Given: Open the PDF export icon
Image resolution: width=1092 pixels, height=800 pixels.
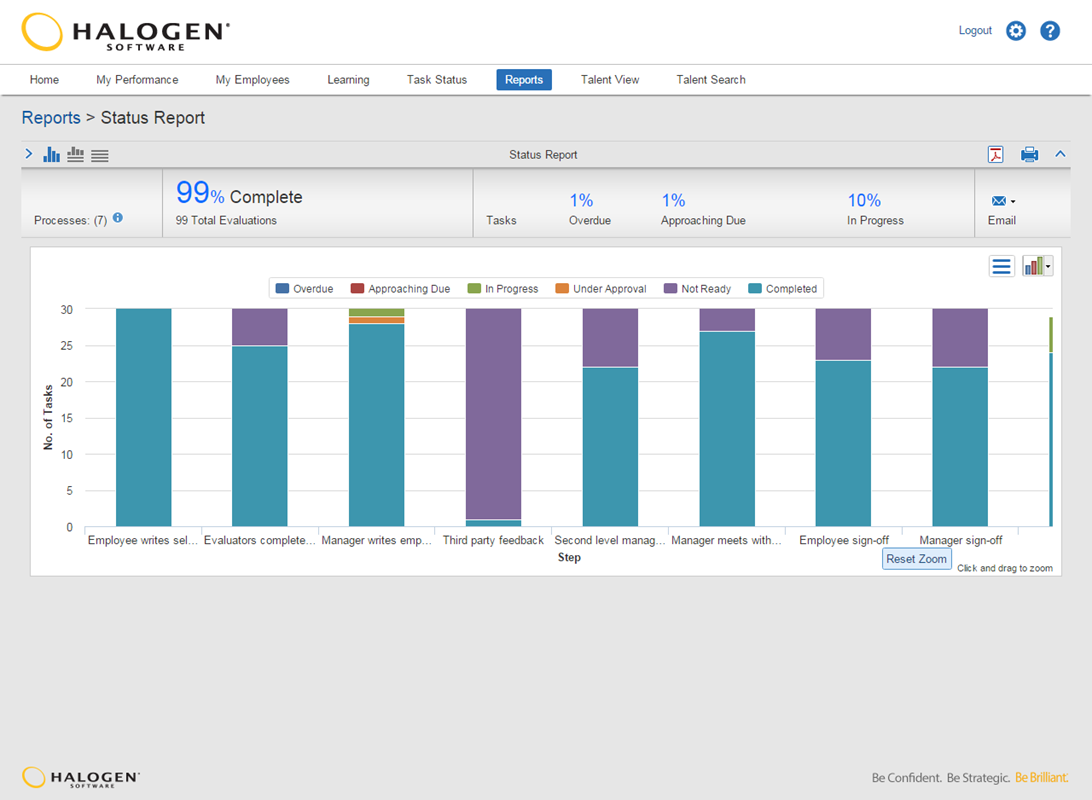Looking at the screenshot, I should click(x=996, y=155).
